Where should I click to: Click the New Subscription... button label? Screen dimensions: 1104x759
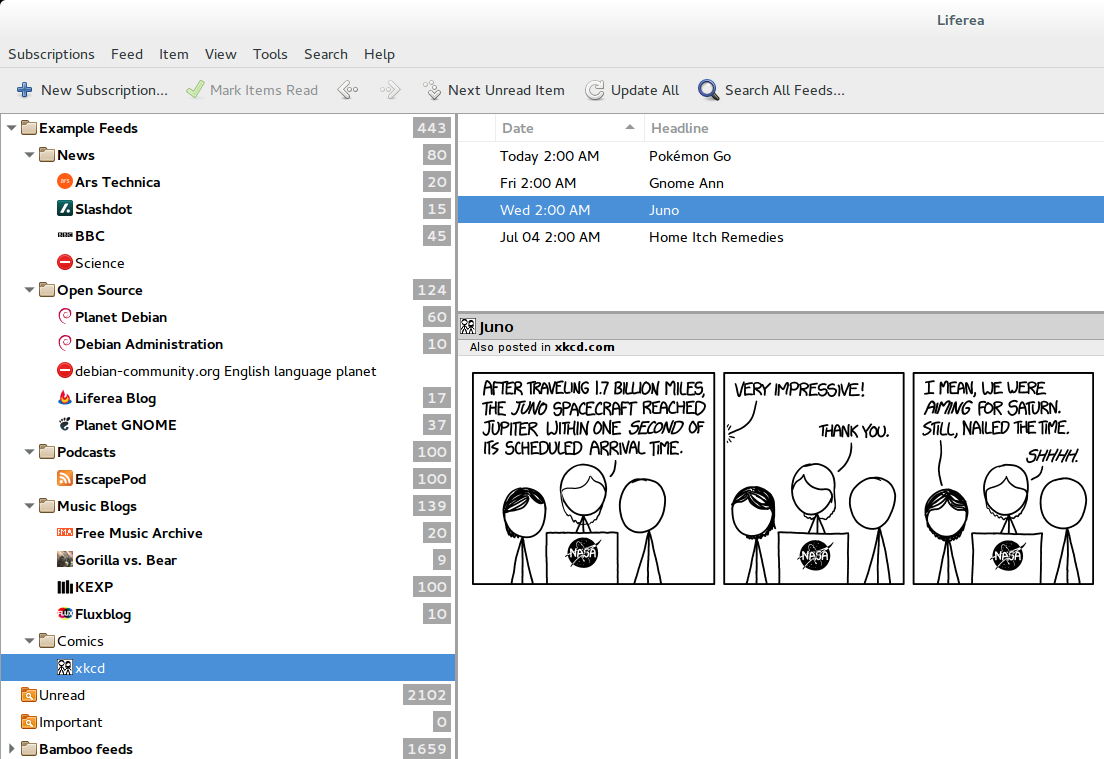click(104, 90)
